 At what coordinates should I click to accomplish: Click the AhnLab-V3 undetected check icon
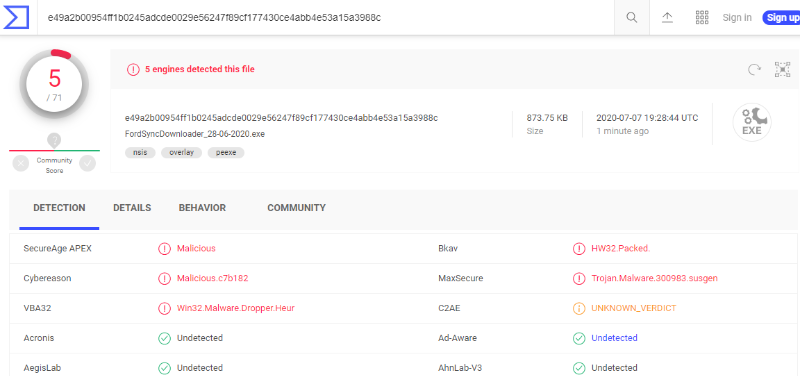(x=579, y=368)
